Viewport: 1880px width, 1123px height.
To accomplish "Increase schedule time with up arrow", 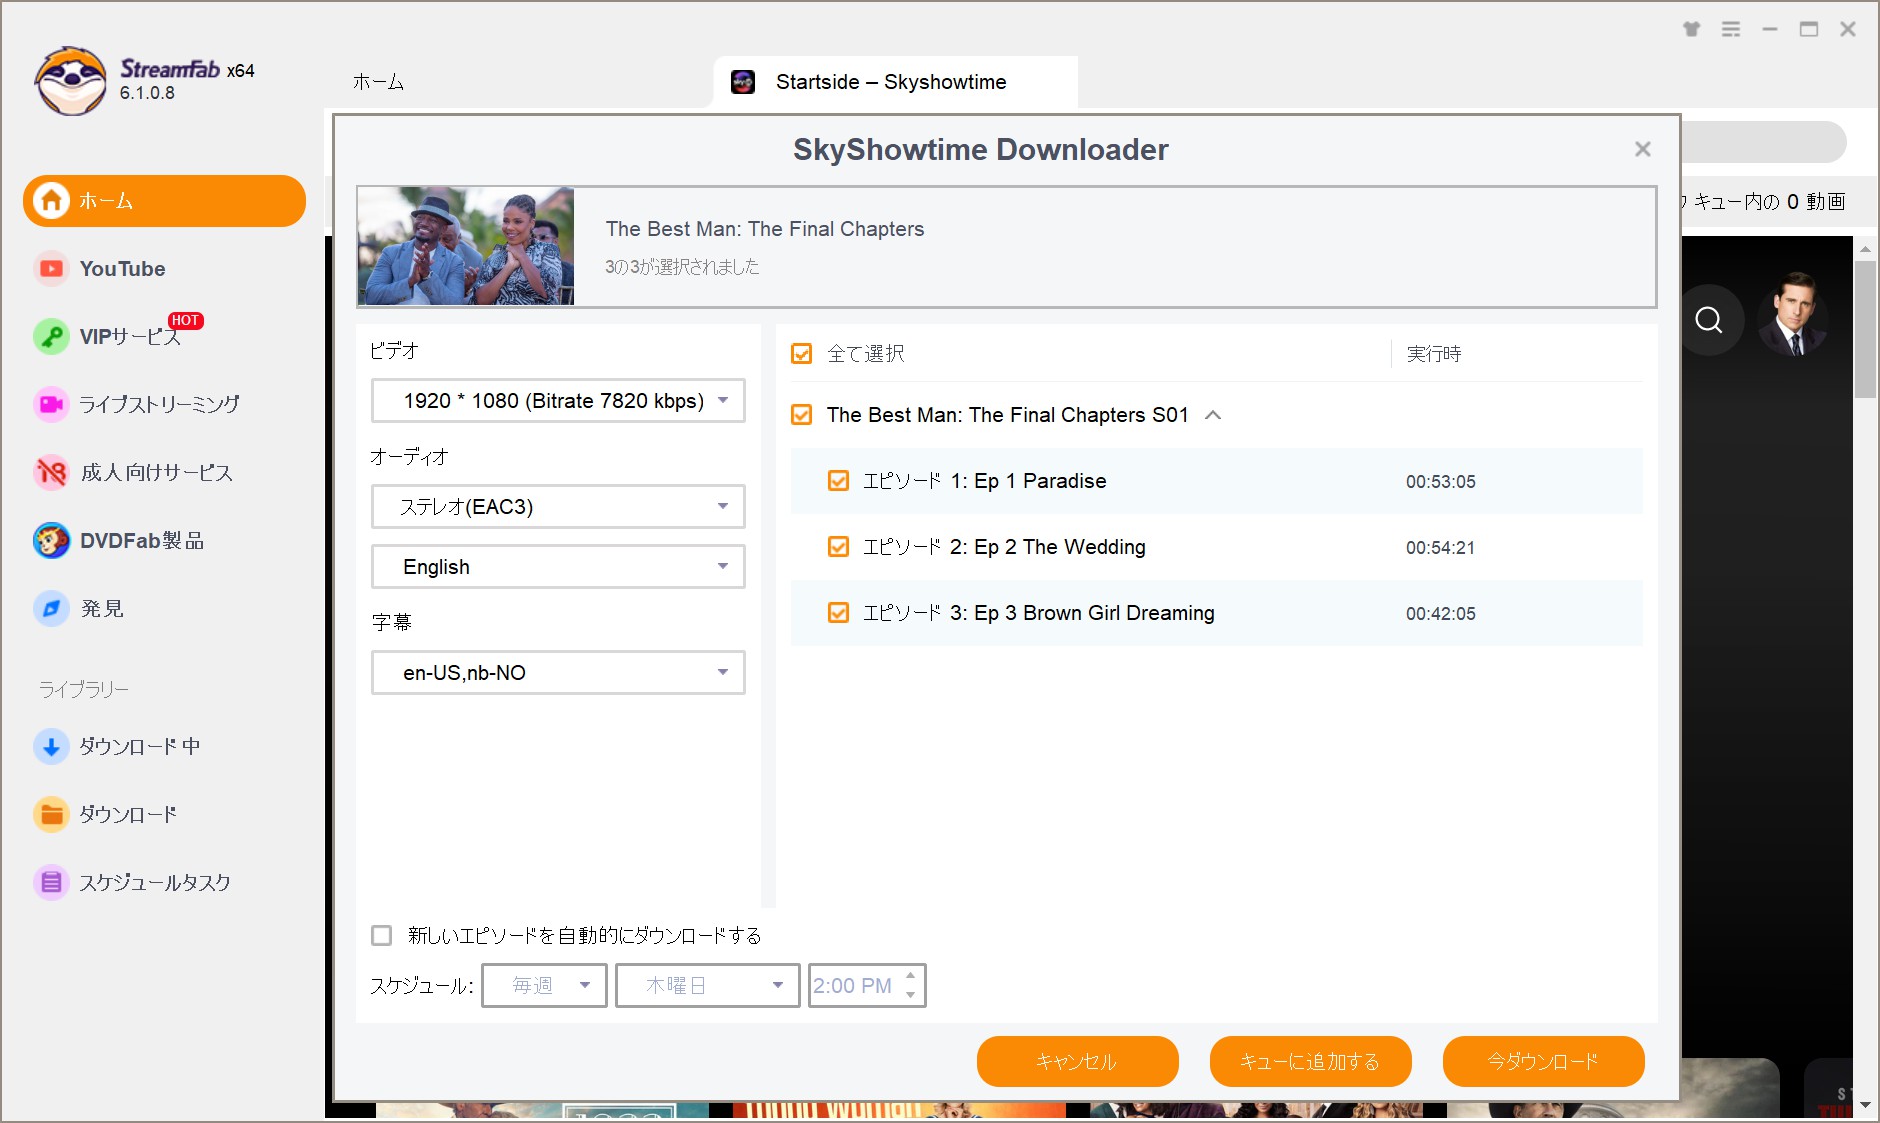I will pyautogui.click(x=910, y=976).
